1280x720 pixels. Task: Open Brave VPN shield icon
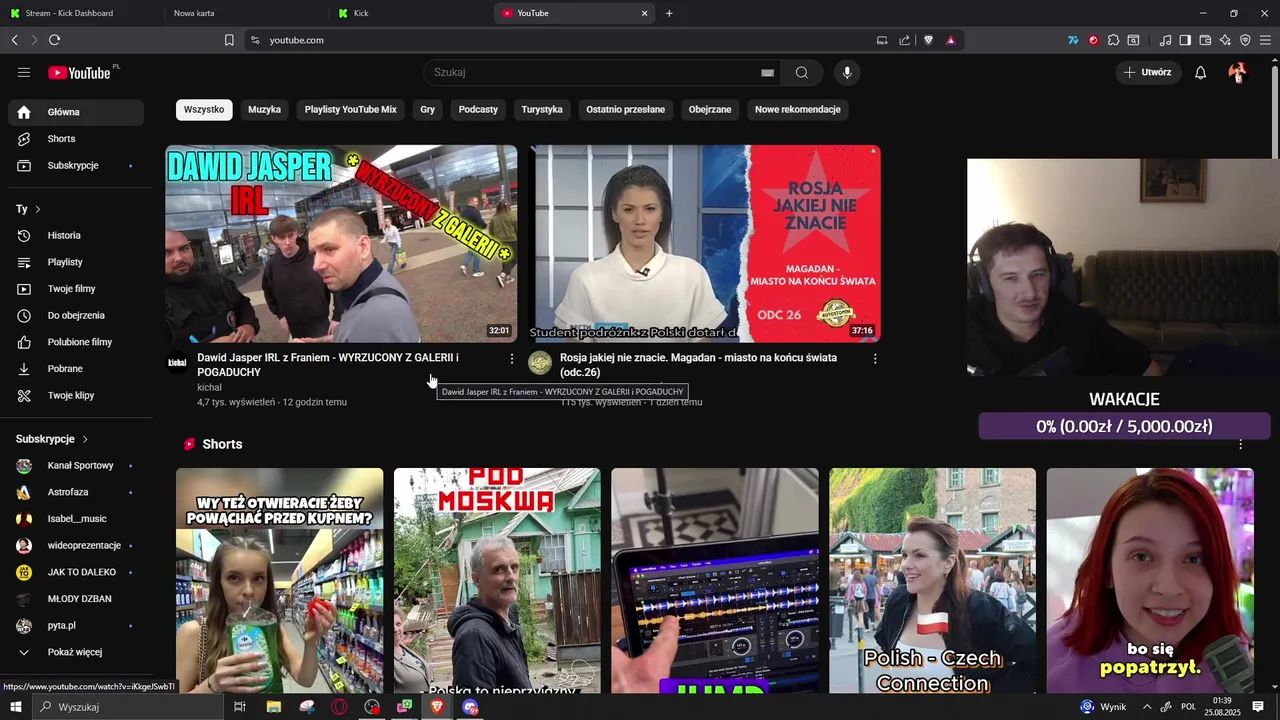pos(1245,40)
